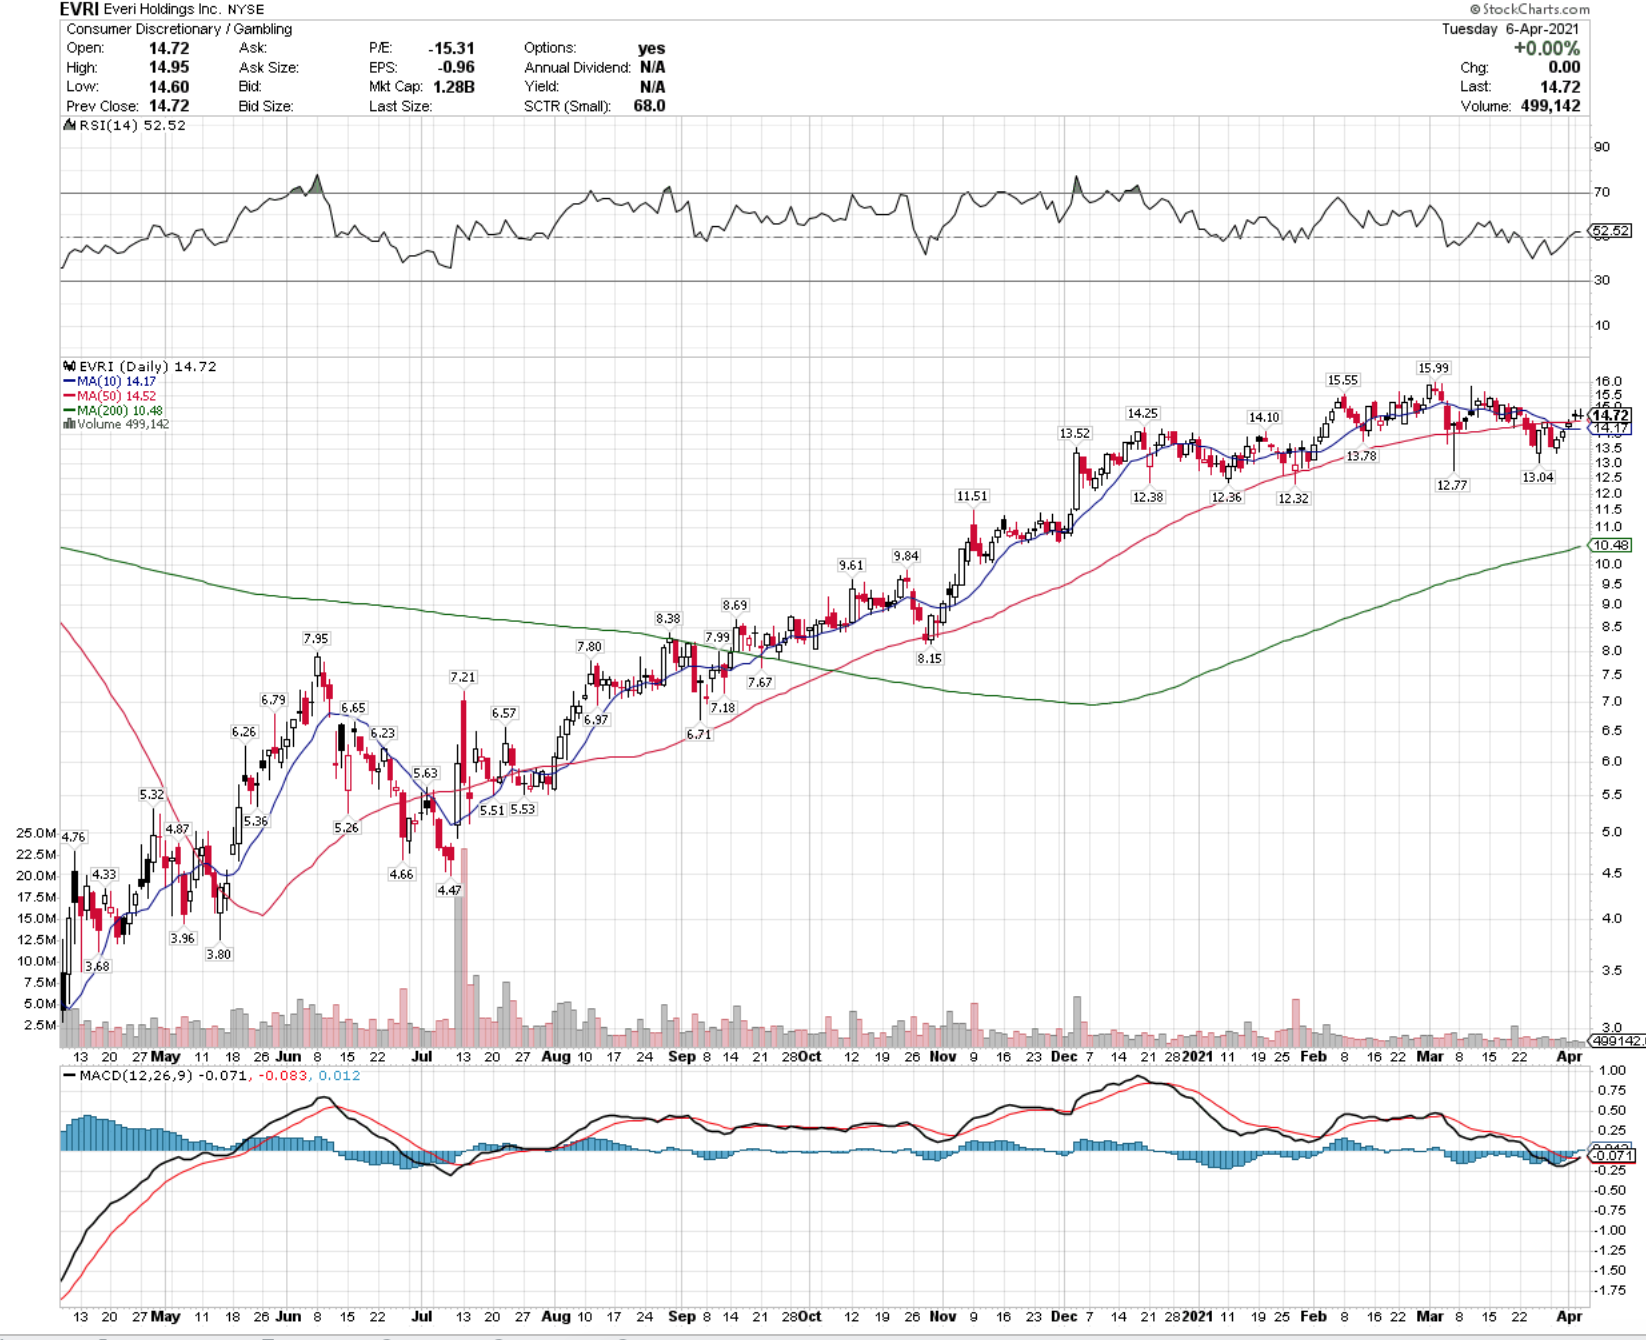The image size is (1646, 1340).
Task: Select the SCTR (Small) value 68.0
Action: pos(649,106)
